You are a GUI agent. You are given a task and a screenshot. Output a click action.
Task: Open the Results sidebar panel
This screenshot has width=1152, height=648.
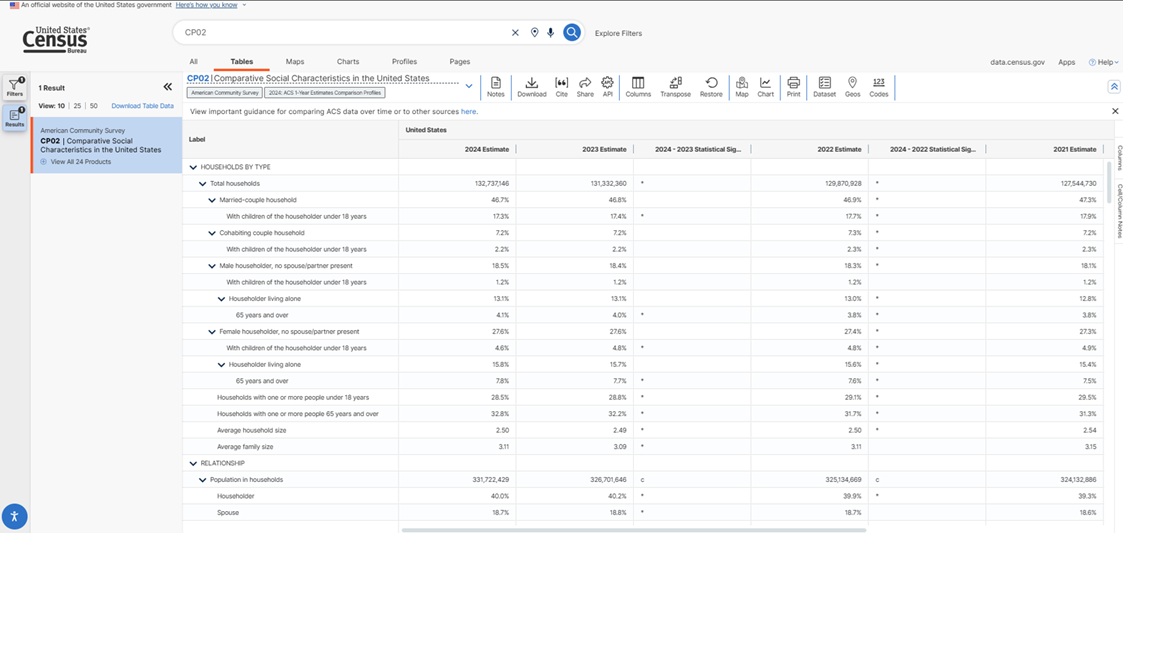[15, 118]
